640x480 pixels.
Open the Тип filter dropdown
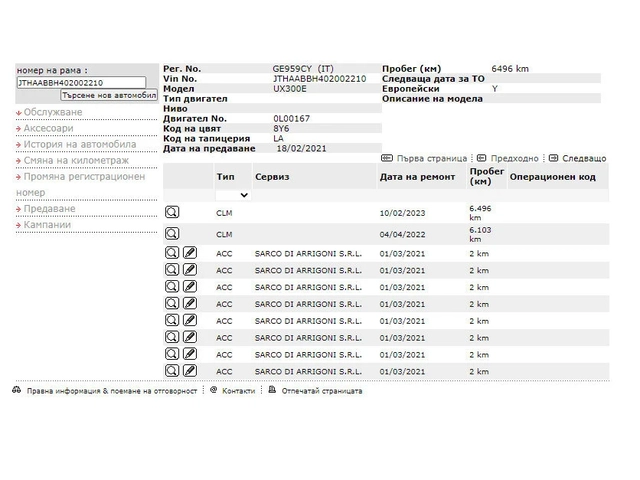click(233, 195)
